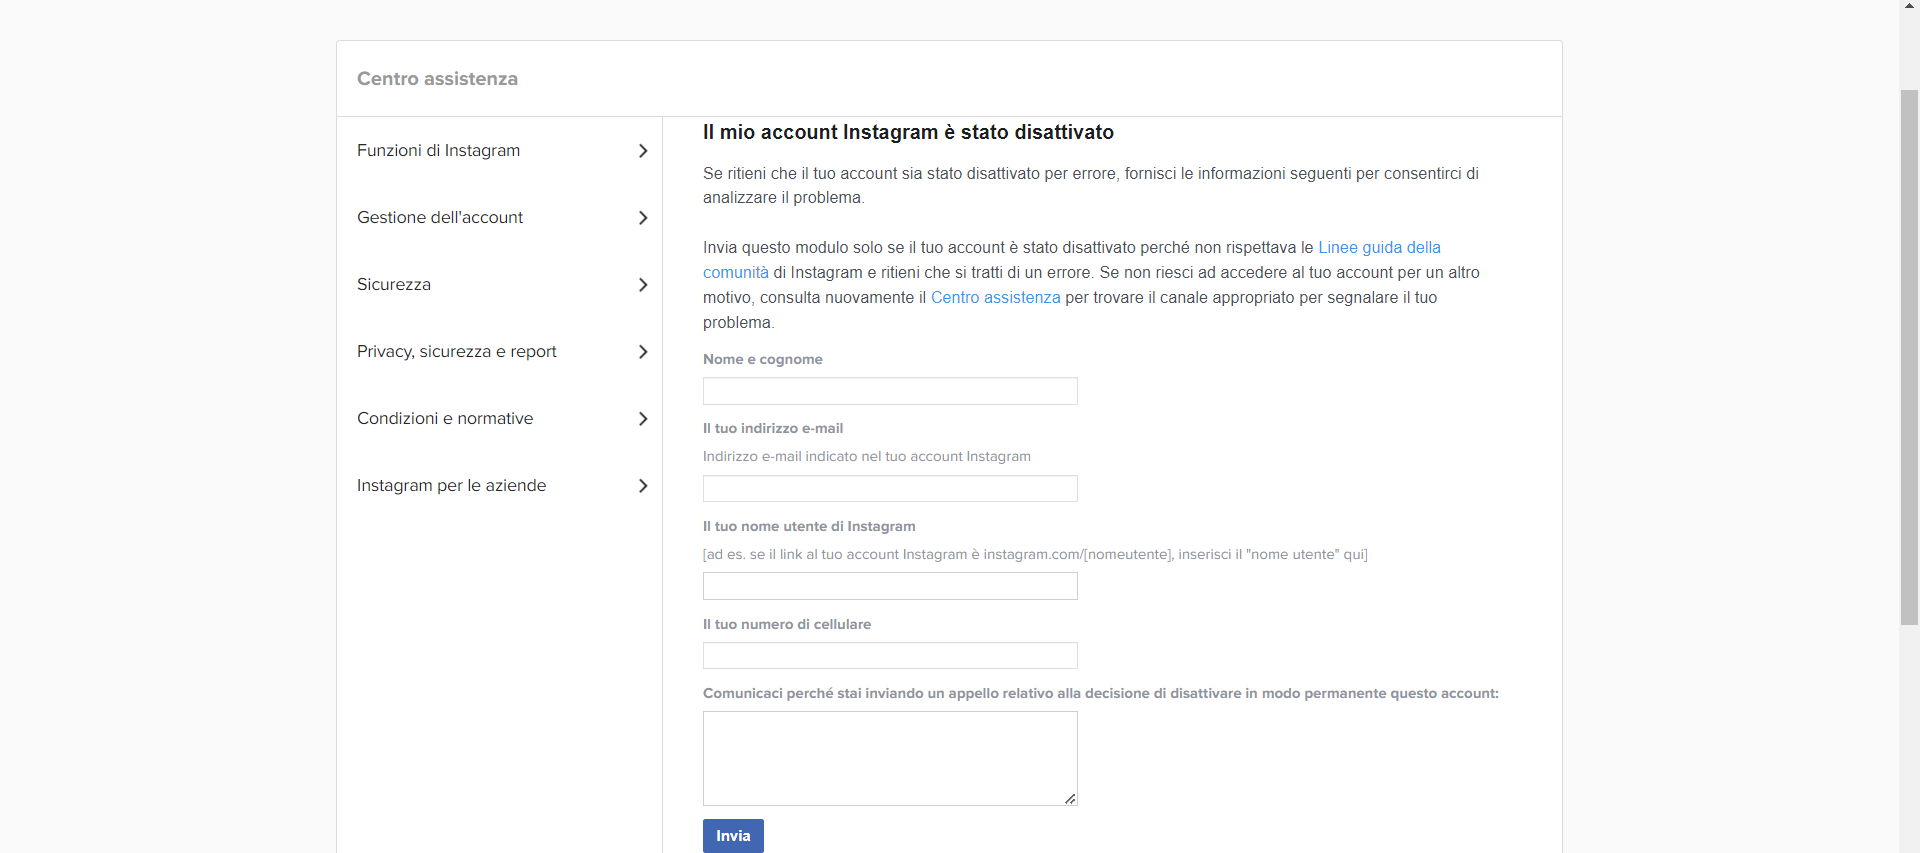Click the "Il tuo numero di cellulare" field
This screenshot has width=1920, height=853.
tap(889, 655)
